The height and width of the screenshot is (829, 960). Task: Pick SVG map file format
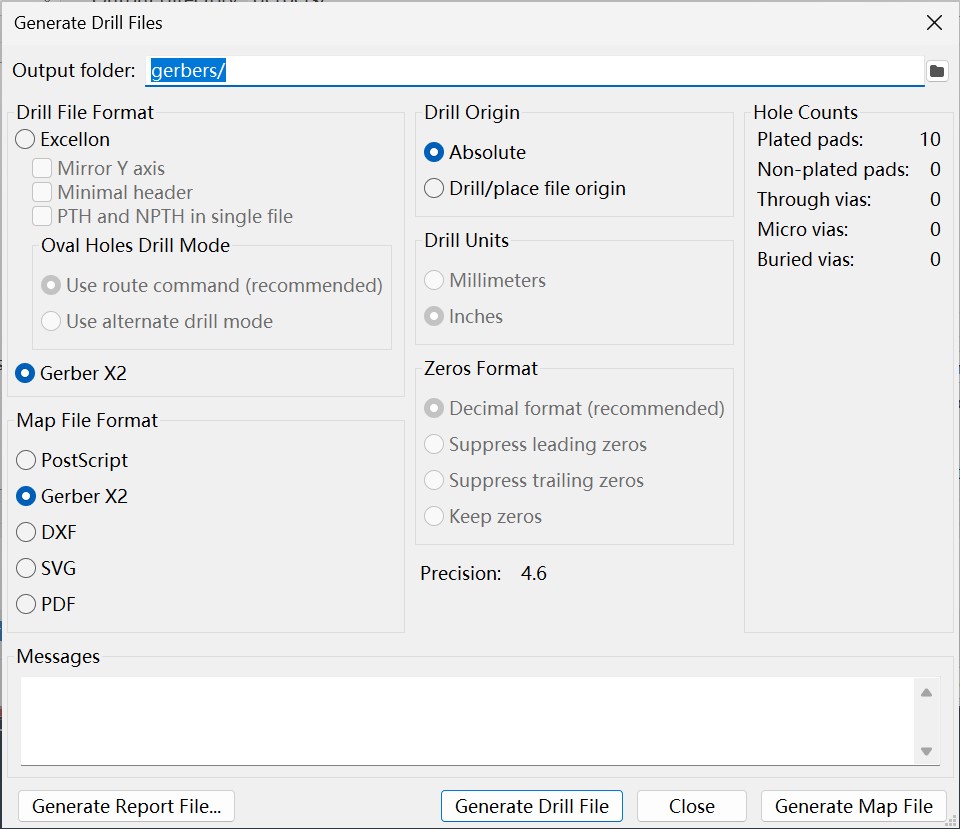click(x=26, y=569)
